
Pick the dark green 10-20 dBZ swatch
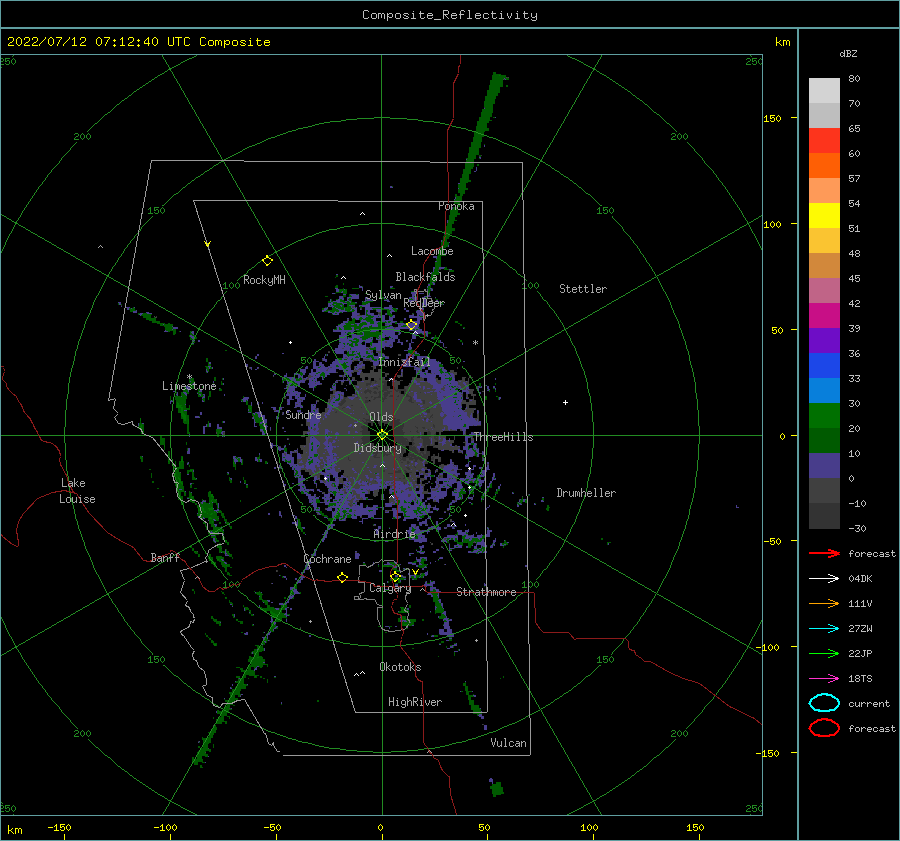pyautogui.click(x=824, y=440)
